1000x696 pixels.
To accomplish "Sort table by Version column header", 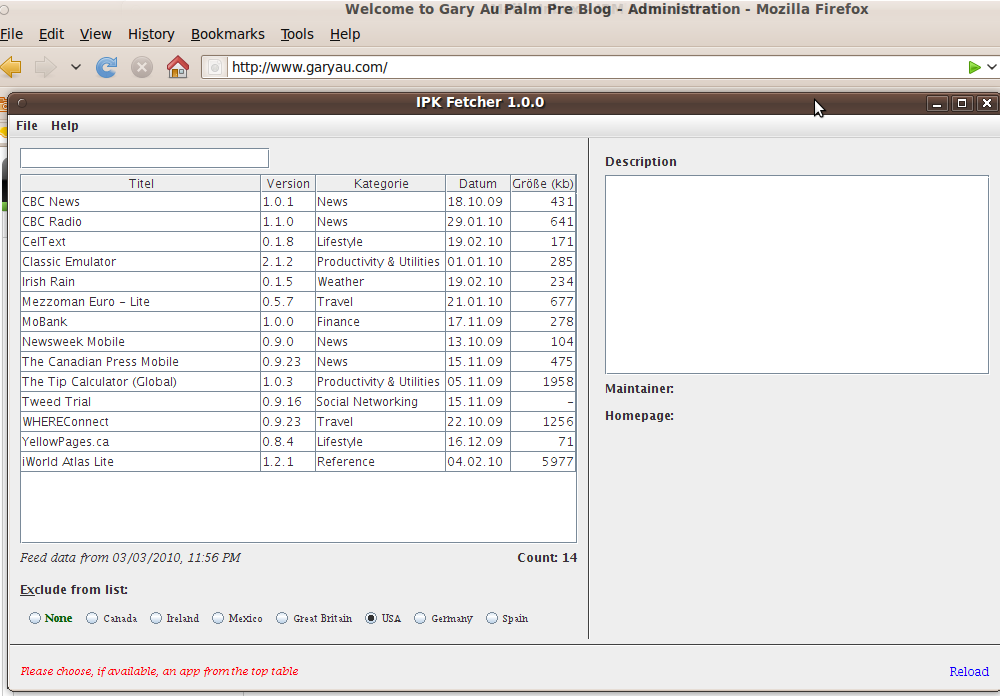I will pos(288,184).
